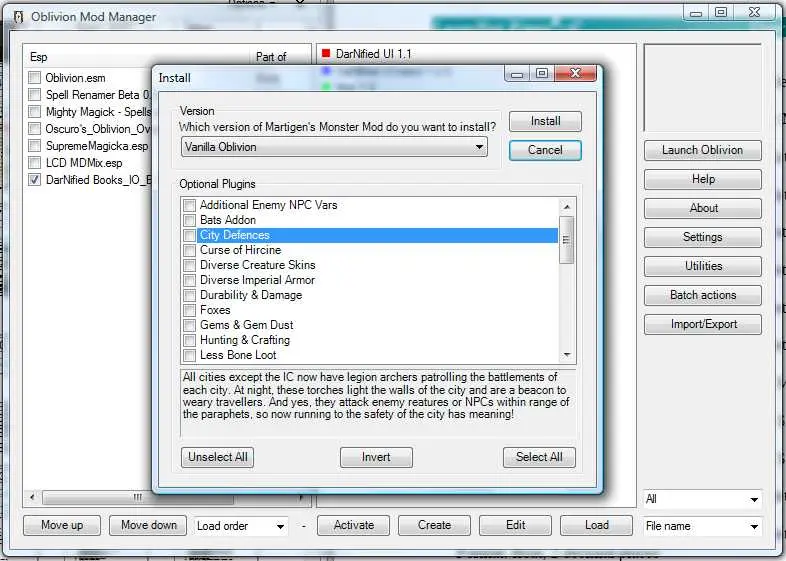This screenshot has width=786, height=561.
Task: Click the Part of column header
Action: point(280,57)
